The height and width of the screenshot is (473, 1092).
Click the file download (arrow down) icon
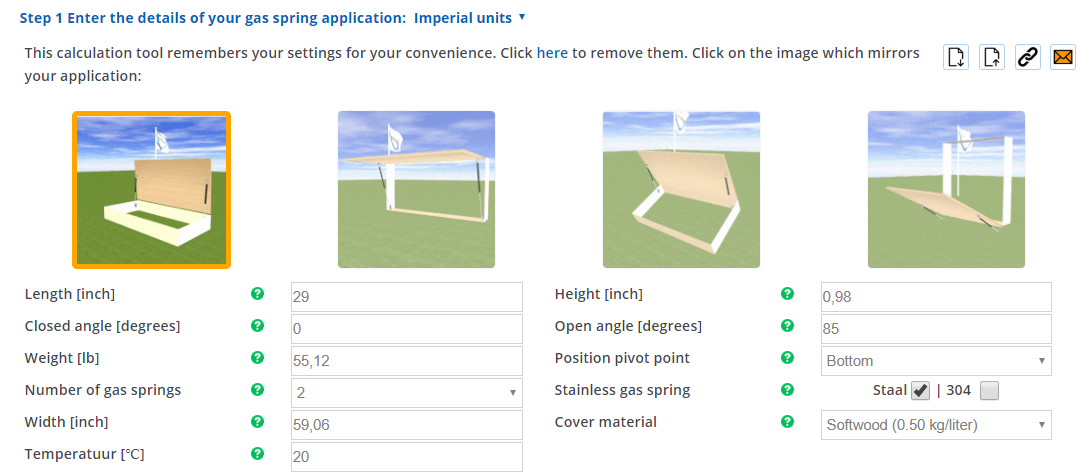(956, 57)
